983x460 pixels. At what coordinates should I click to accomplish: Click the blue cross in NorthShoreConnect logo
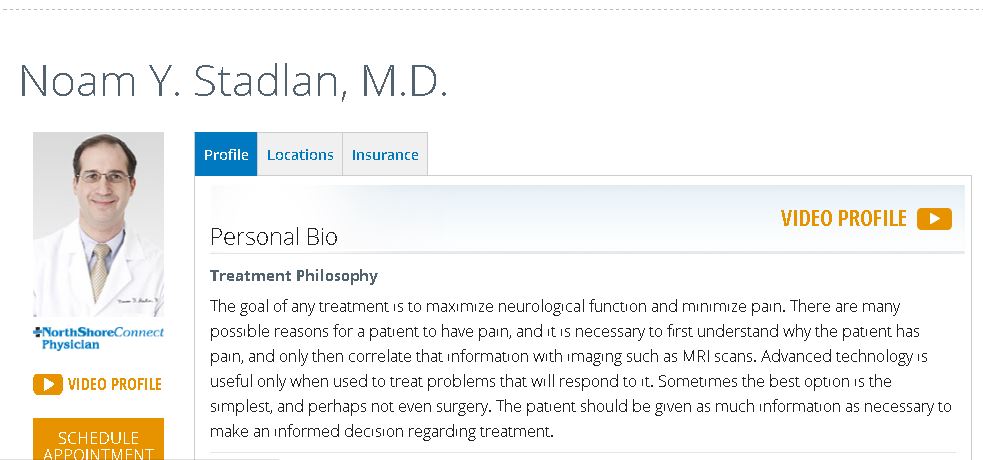pyautogui.click(x=38, y=332)
